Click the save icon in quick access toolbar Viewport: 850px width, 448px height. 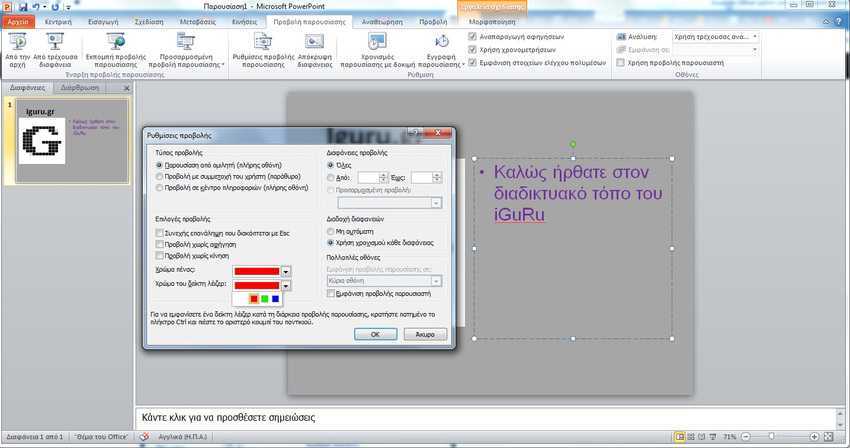pyautogui.click(x=23, y=7)
